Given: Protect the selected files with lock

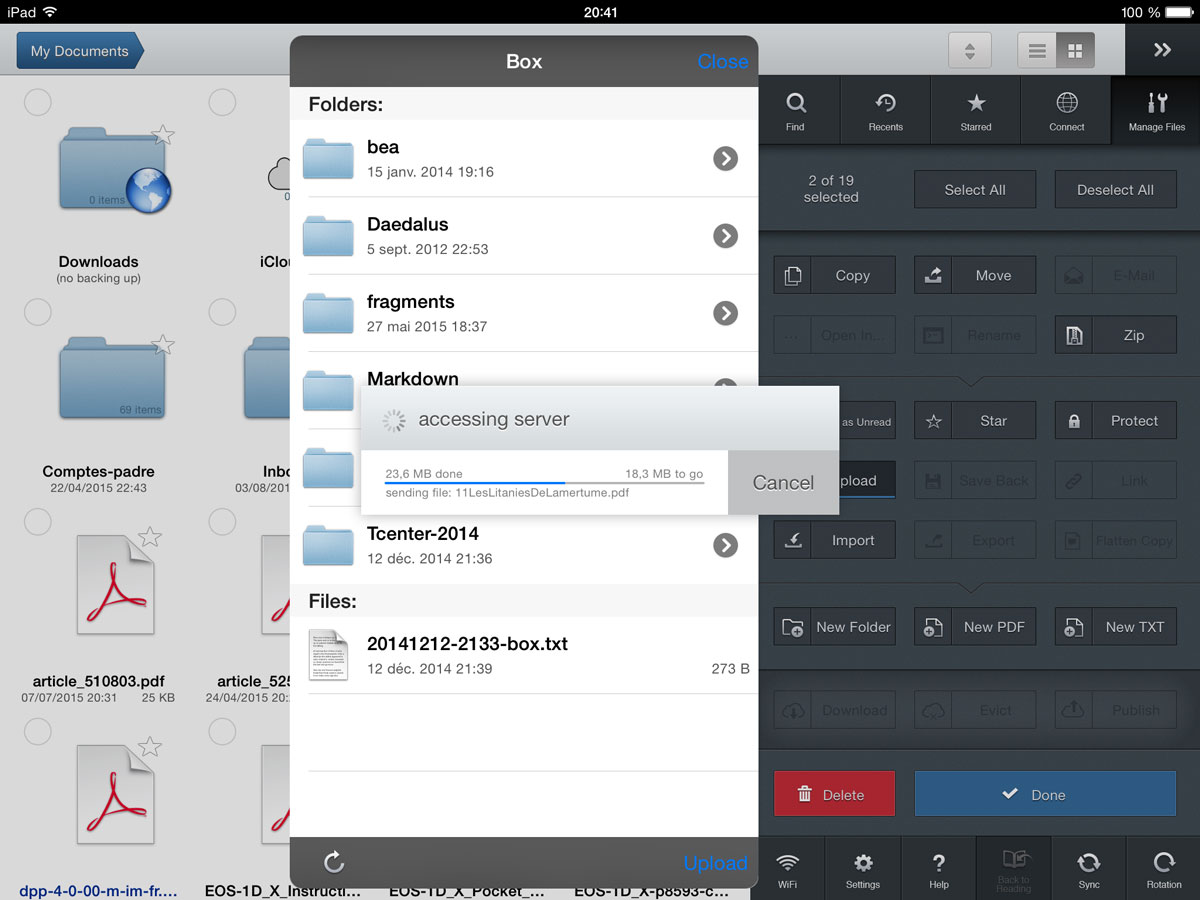Looking at the screenshot, I should (1115, 421).
